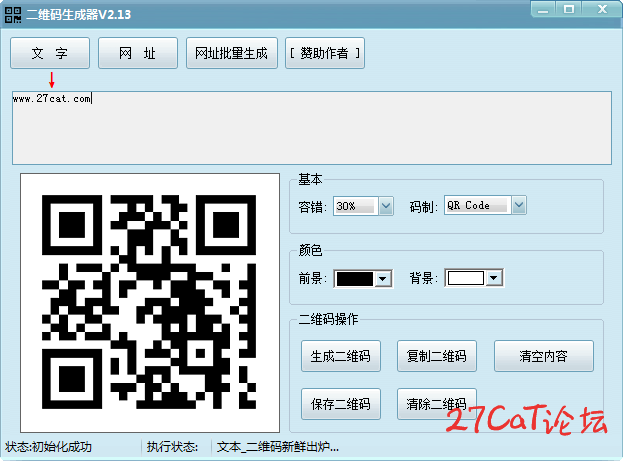Select the QR Code type value field

pyautogui.click(x=478, y=205)
